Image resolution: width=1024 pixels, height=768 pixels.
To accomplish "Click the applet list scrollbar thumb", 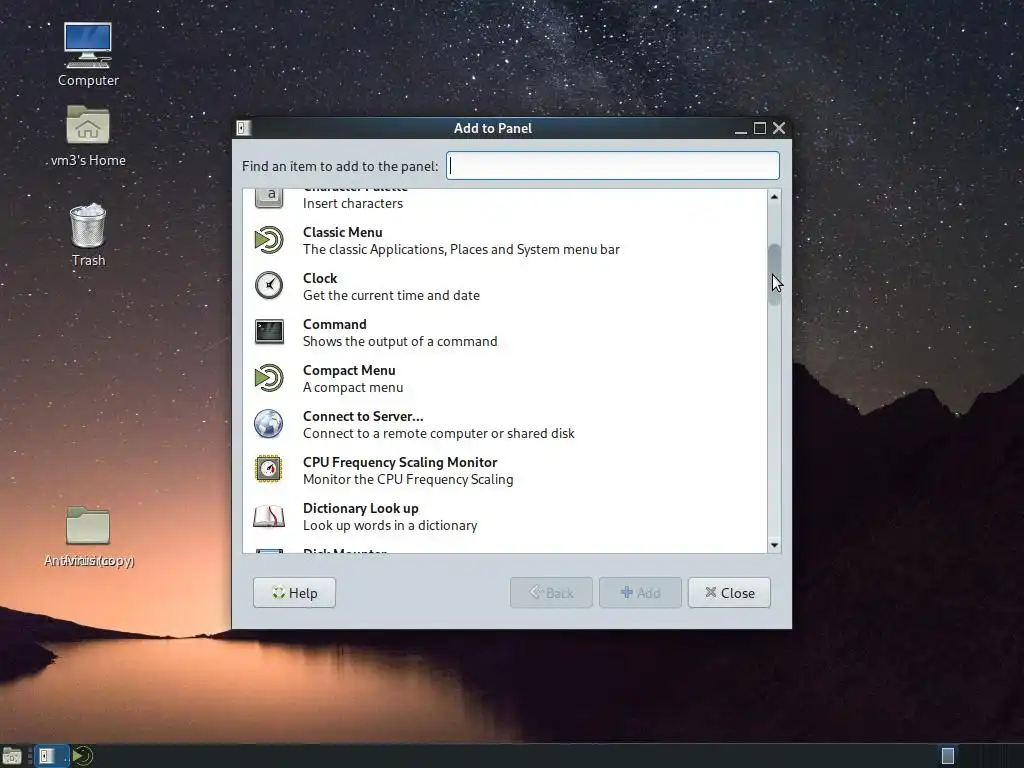I will [x=775, y=274].
